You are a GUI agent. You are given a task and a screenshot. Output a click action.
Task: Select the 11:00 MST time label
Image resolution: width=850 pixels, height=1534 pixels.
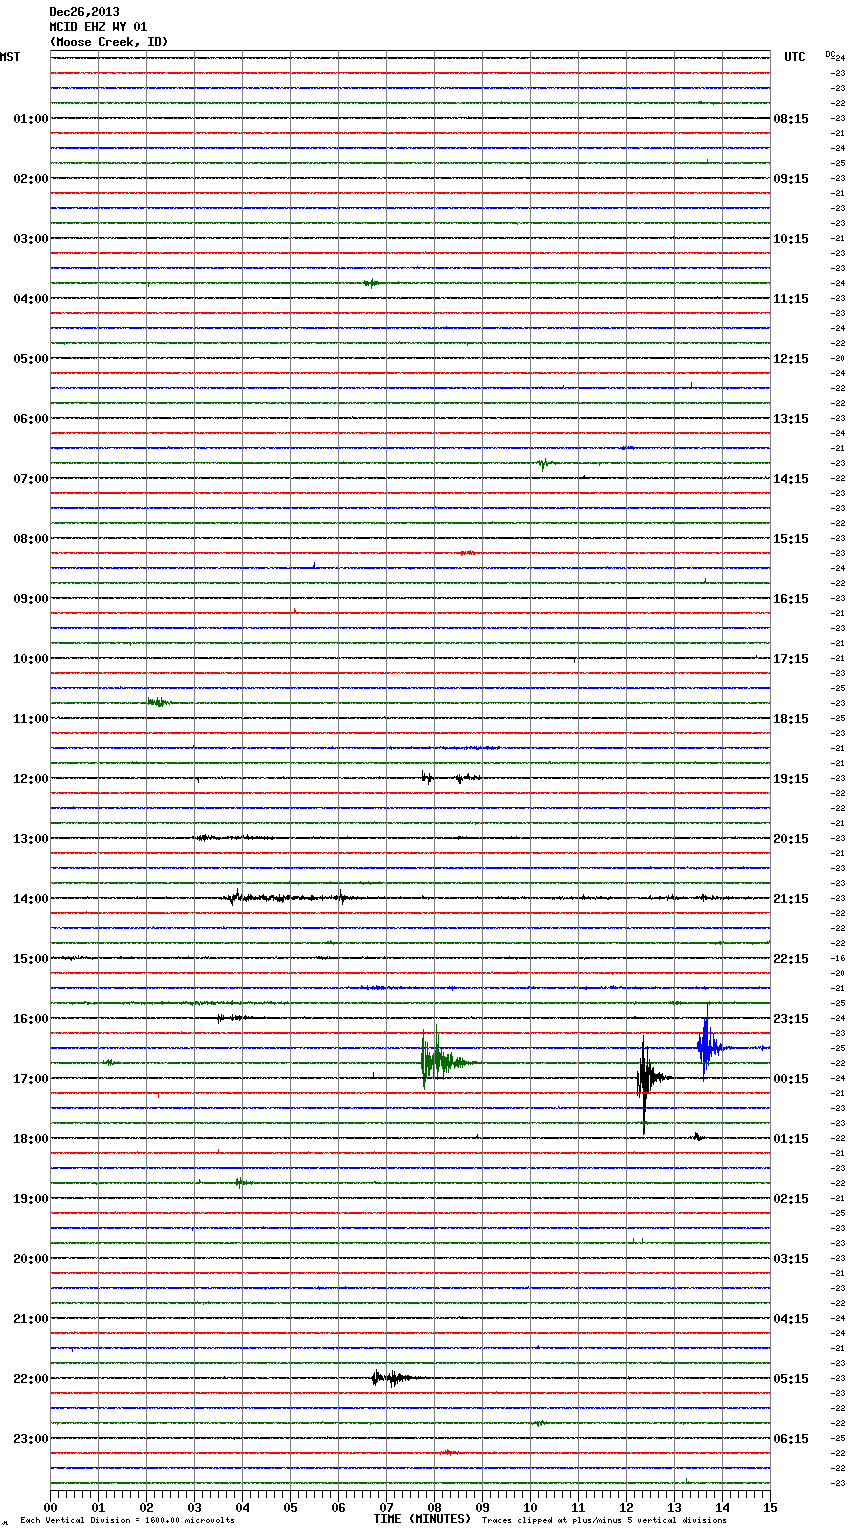[30, 719]
